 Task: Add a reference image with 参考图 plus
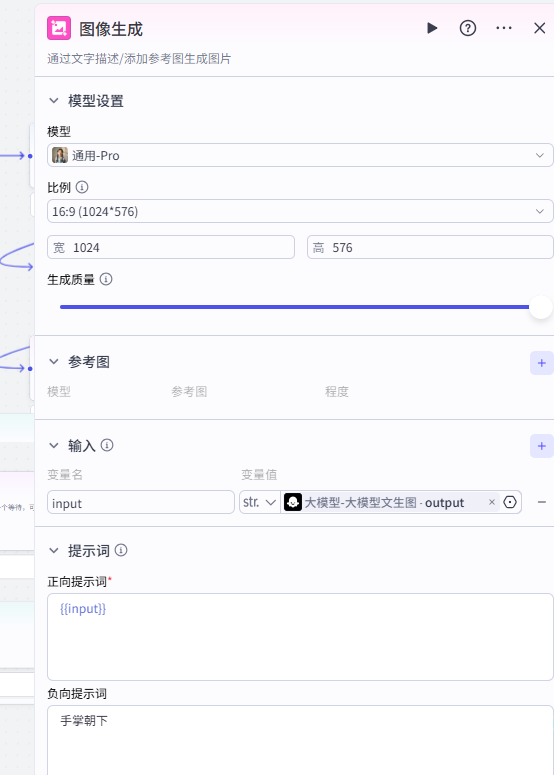[x=542, y=363]
